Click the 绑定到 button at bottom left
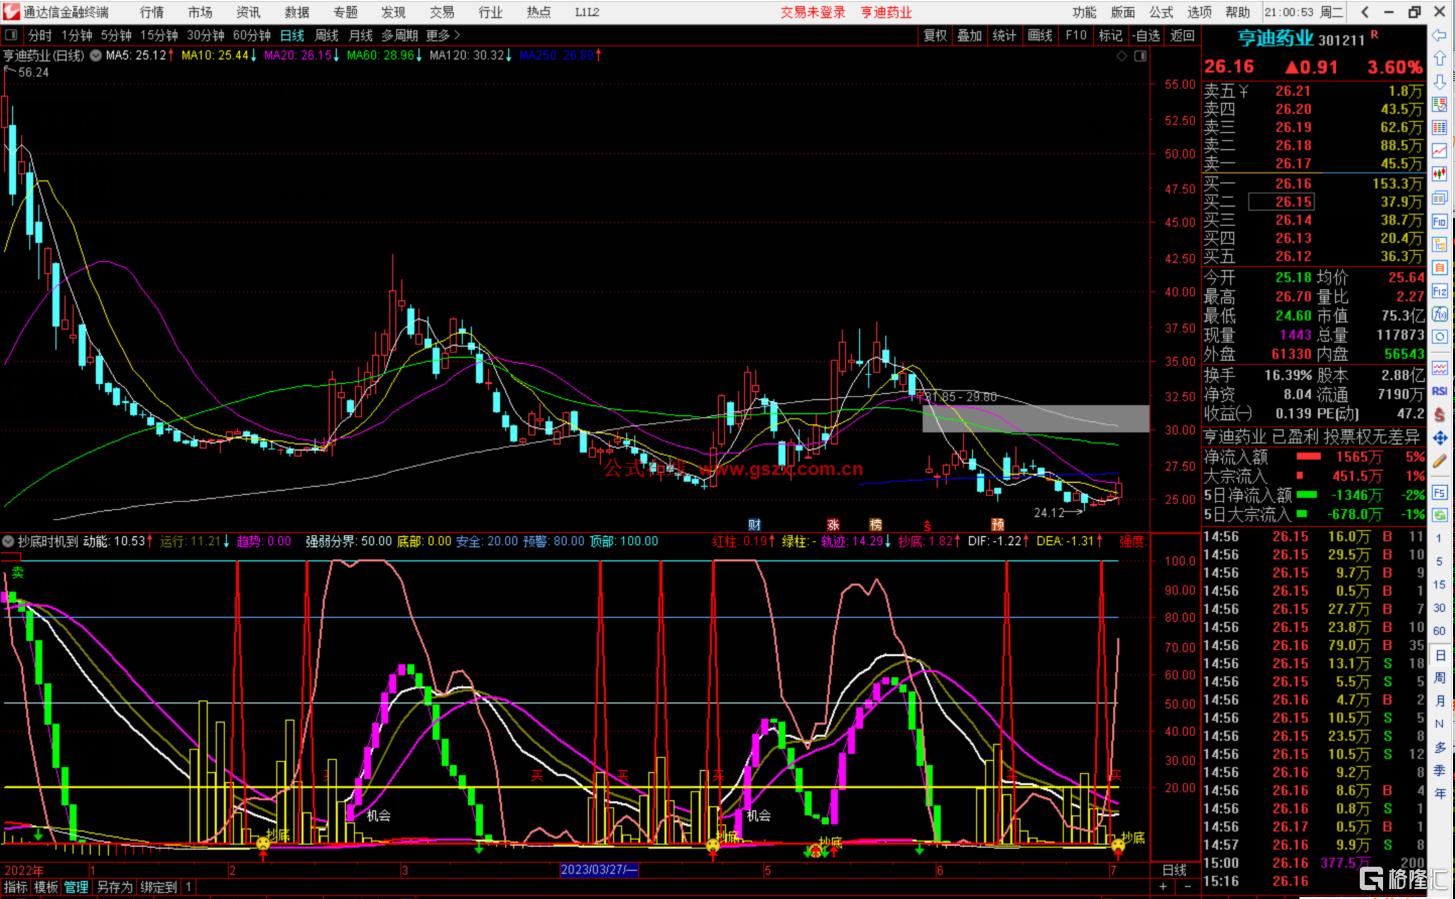The image size is (1455, 899). click(x=158, y=887)
